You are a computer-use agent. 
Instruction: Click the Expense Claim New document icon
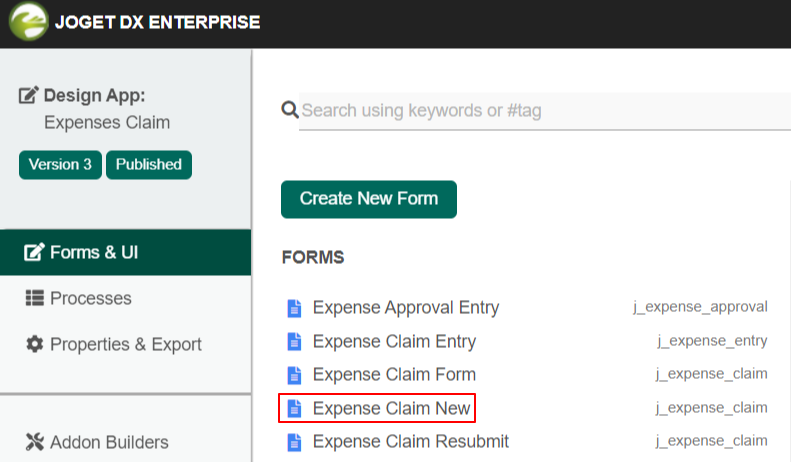(294, 408)
